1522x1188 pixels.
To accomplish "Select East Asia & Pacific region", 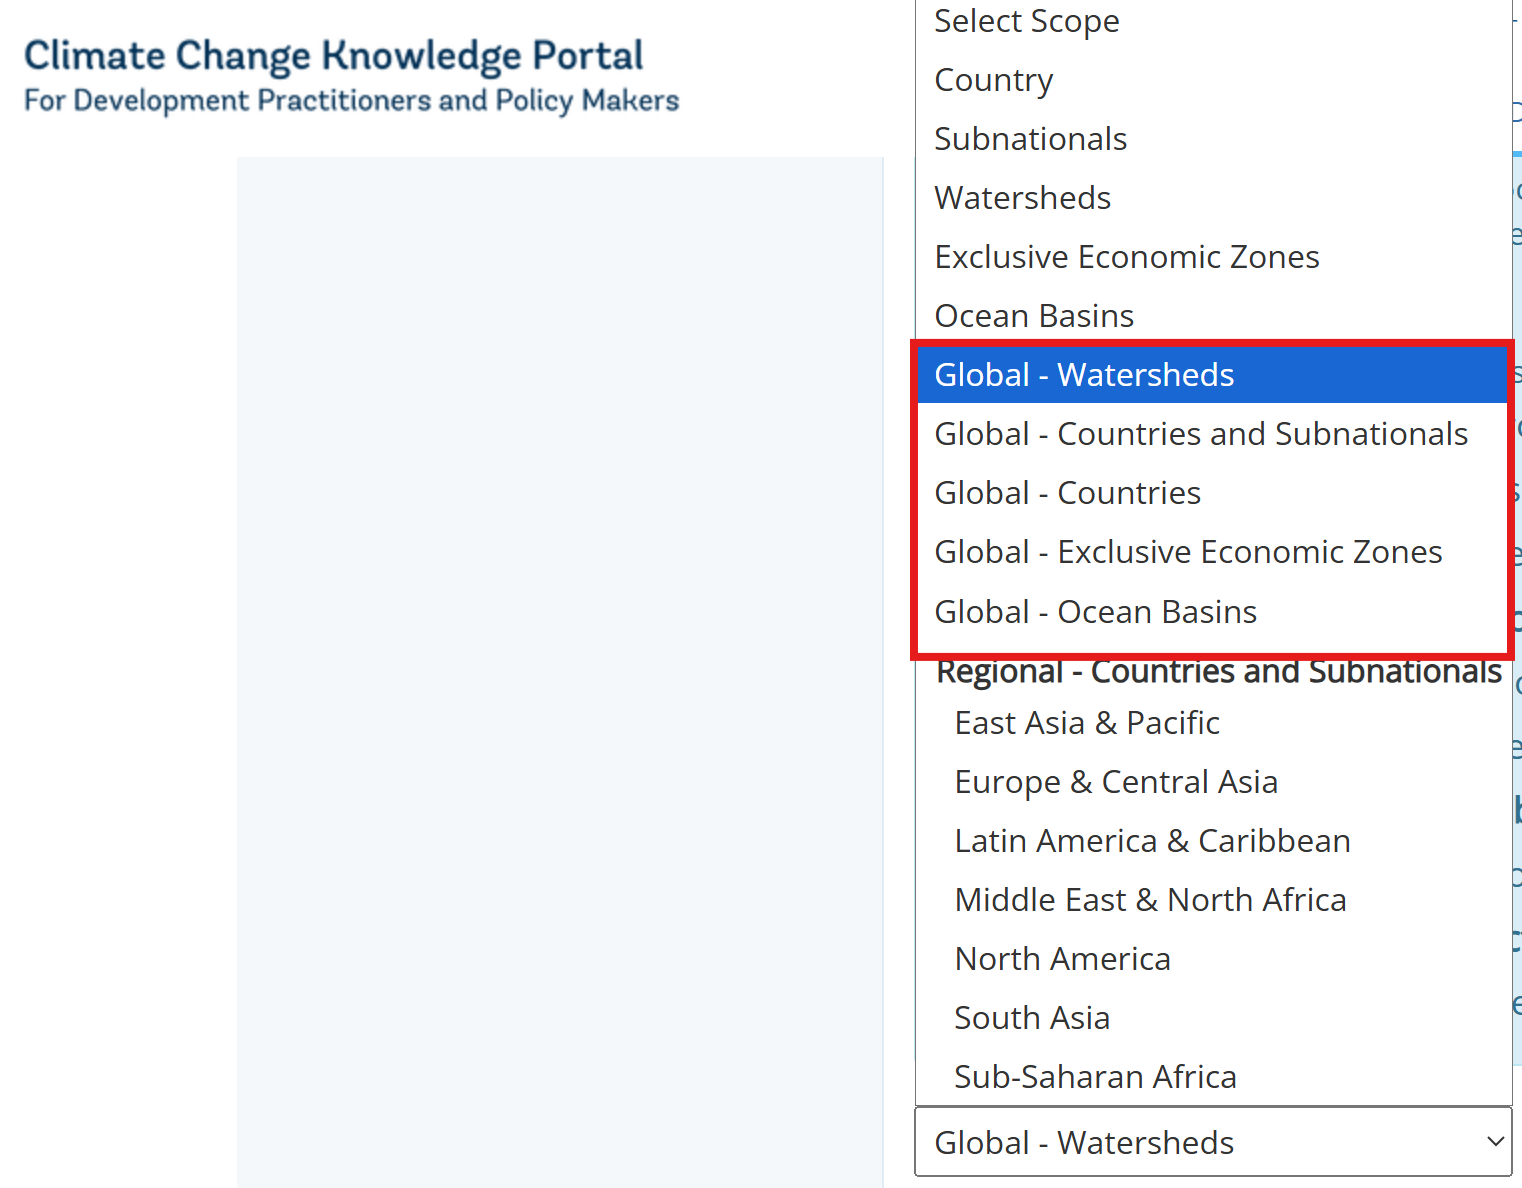I will tap(1087, 723).
